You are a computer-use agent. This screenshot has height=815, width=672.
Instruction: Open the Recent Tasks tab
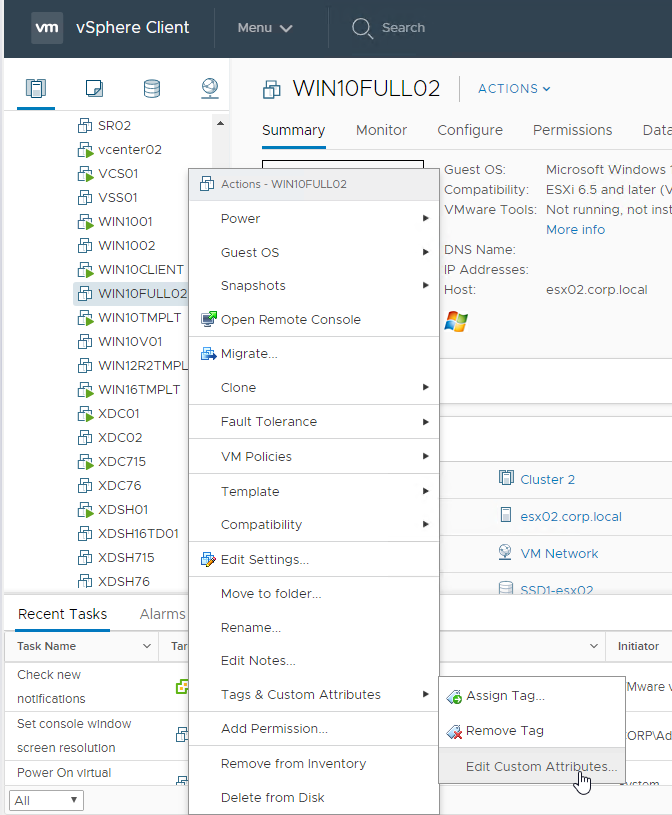click(62, 614)
